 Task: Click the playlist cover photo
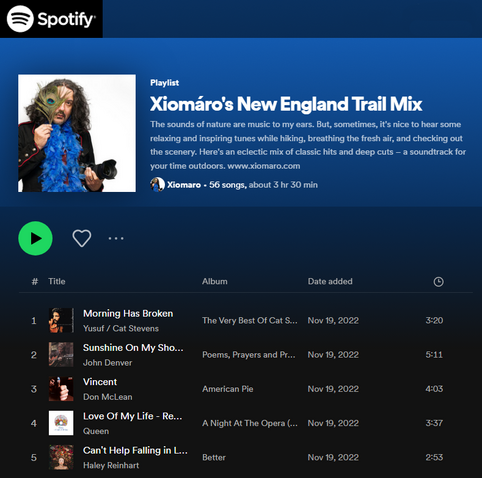click(x=77, y=133)
